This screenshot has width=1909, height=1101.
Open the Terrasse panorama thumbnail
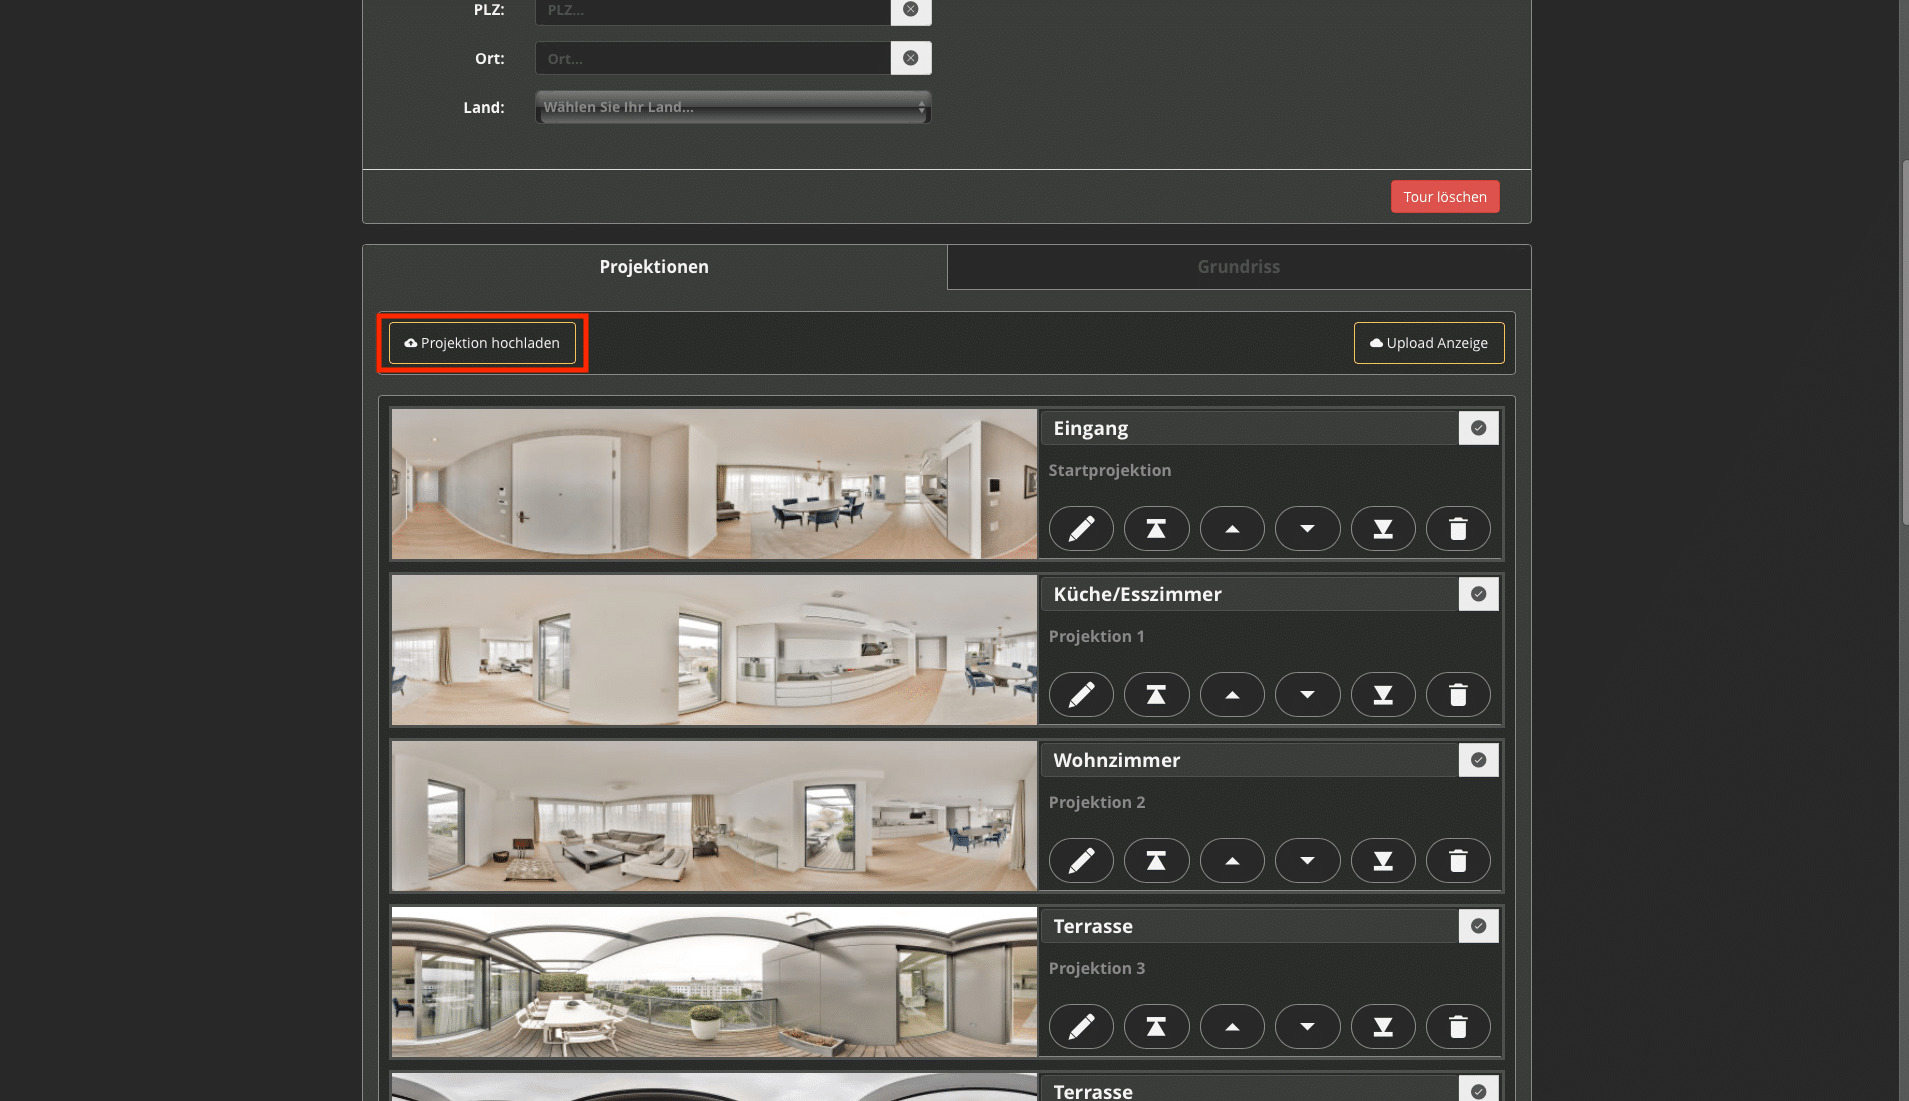click(714, 982)
